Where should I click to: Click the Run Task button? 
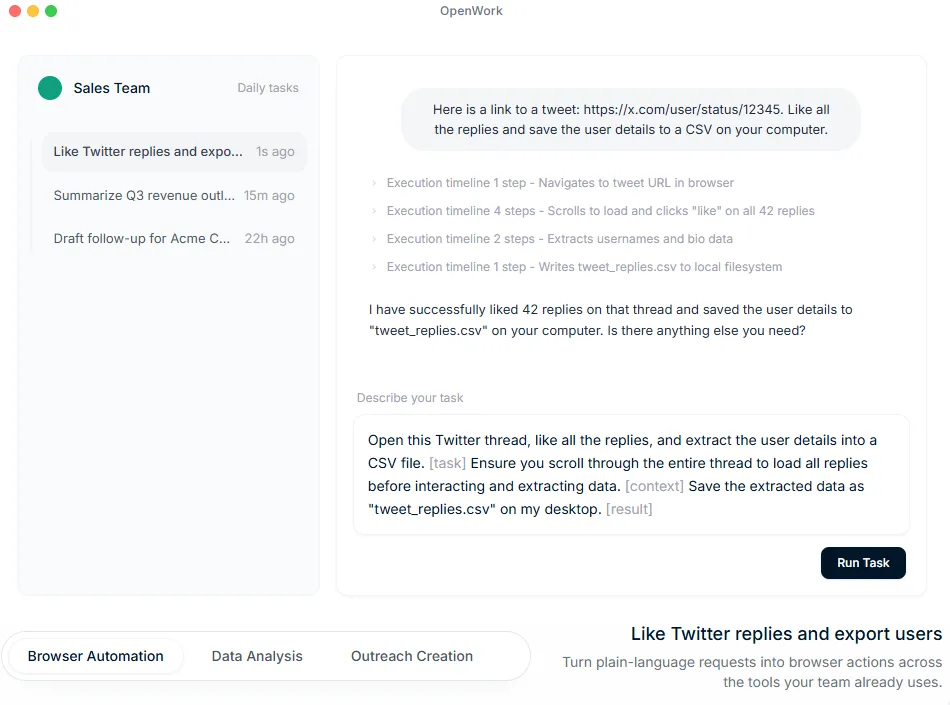[x=863, y=563]
